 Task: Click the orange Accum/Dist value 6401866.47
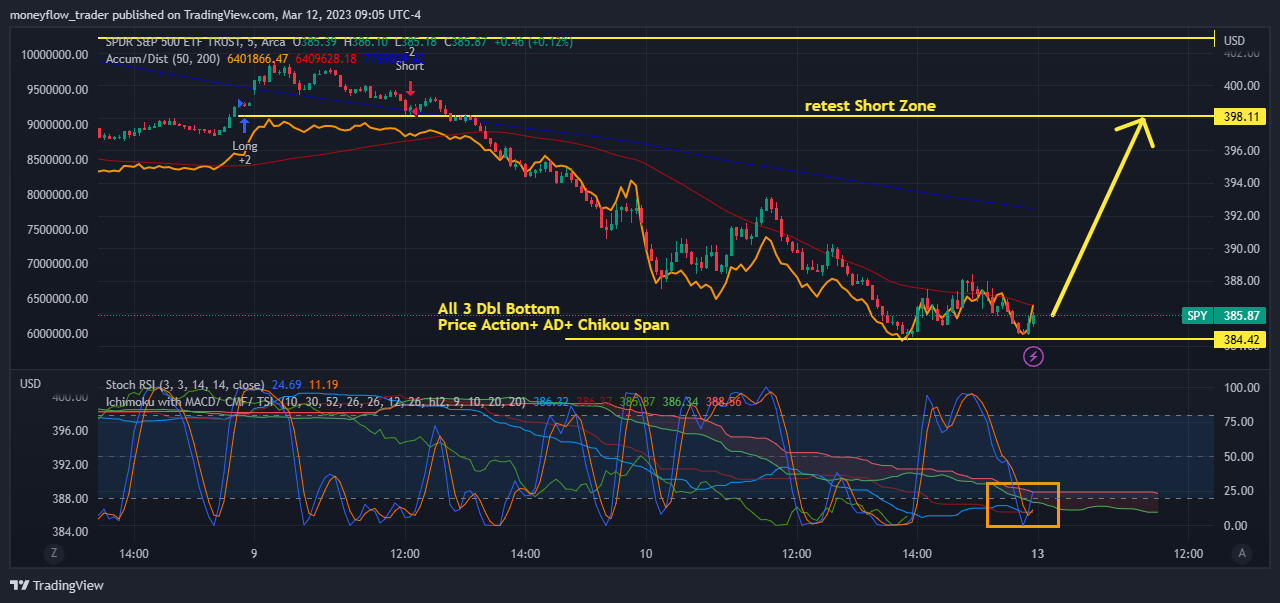258,59
